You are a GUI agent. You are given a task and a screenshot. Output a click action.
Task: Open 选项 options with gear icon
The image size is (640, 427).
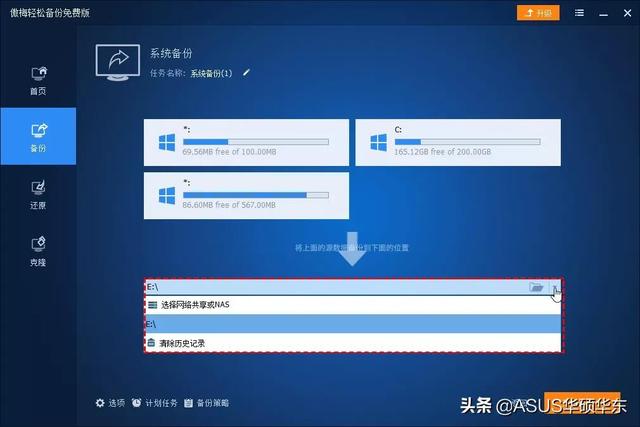tap(110, 403)
